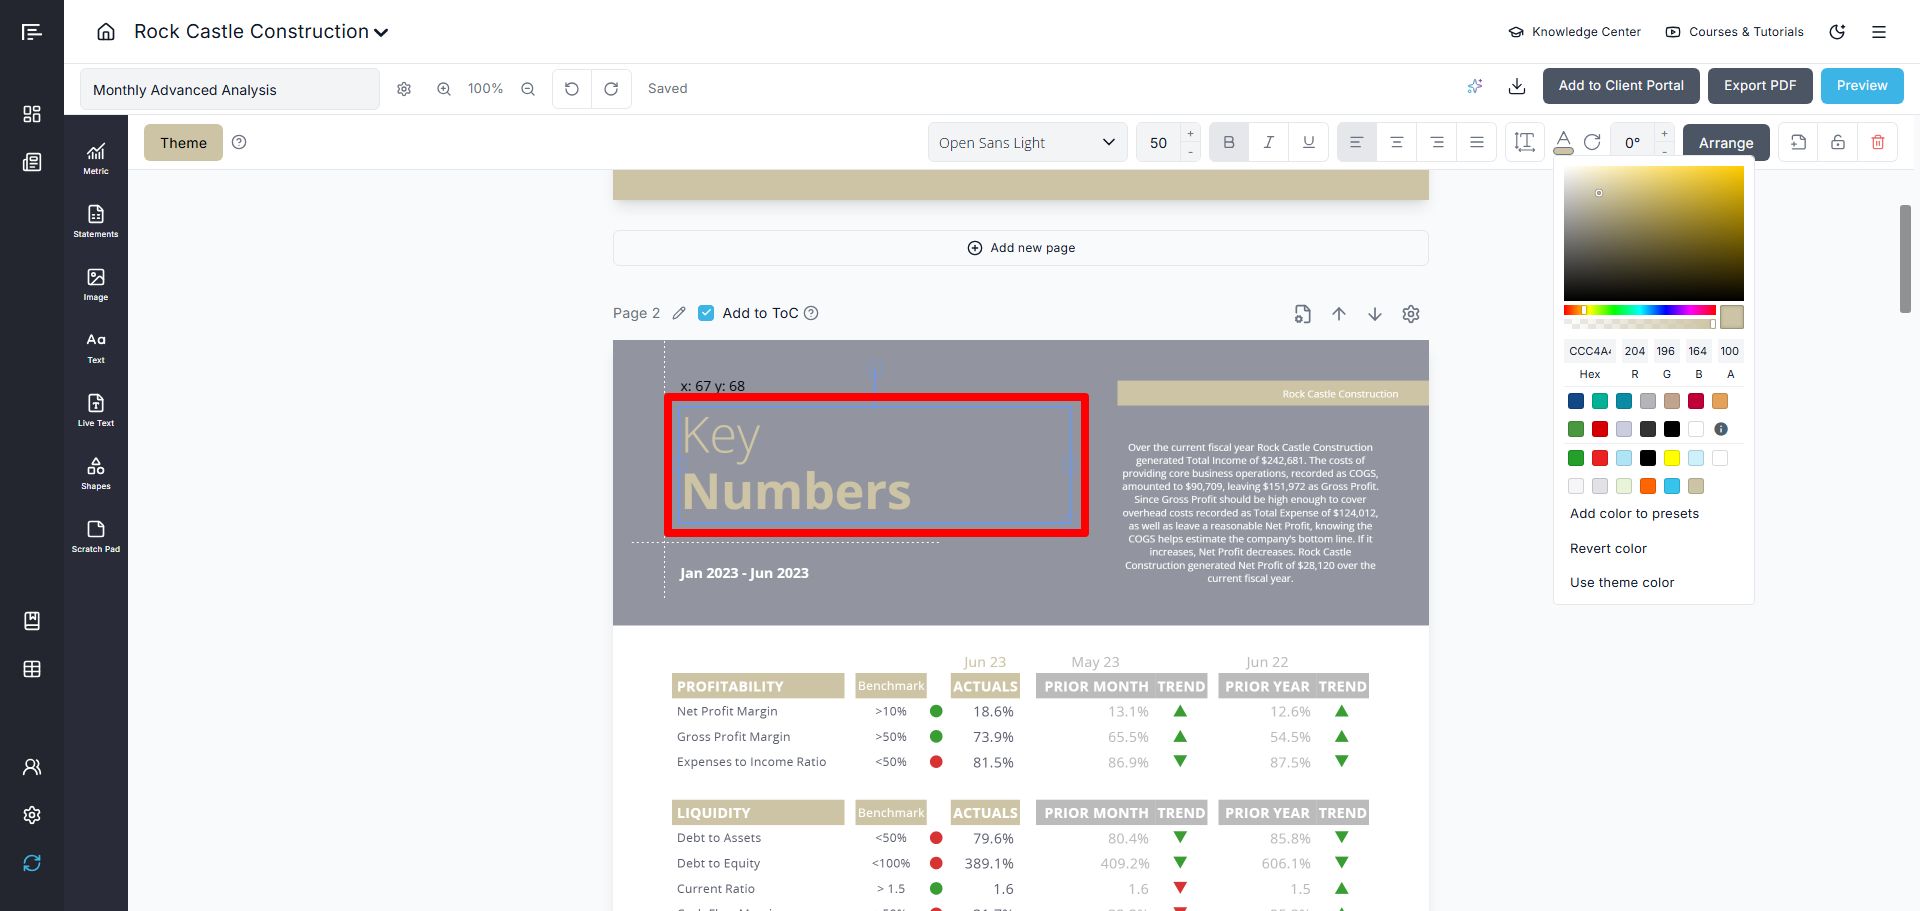Open the Statements tool in the sidebar

coord(96,221)
